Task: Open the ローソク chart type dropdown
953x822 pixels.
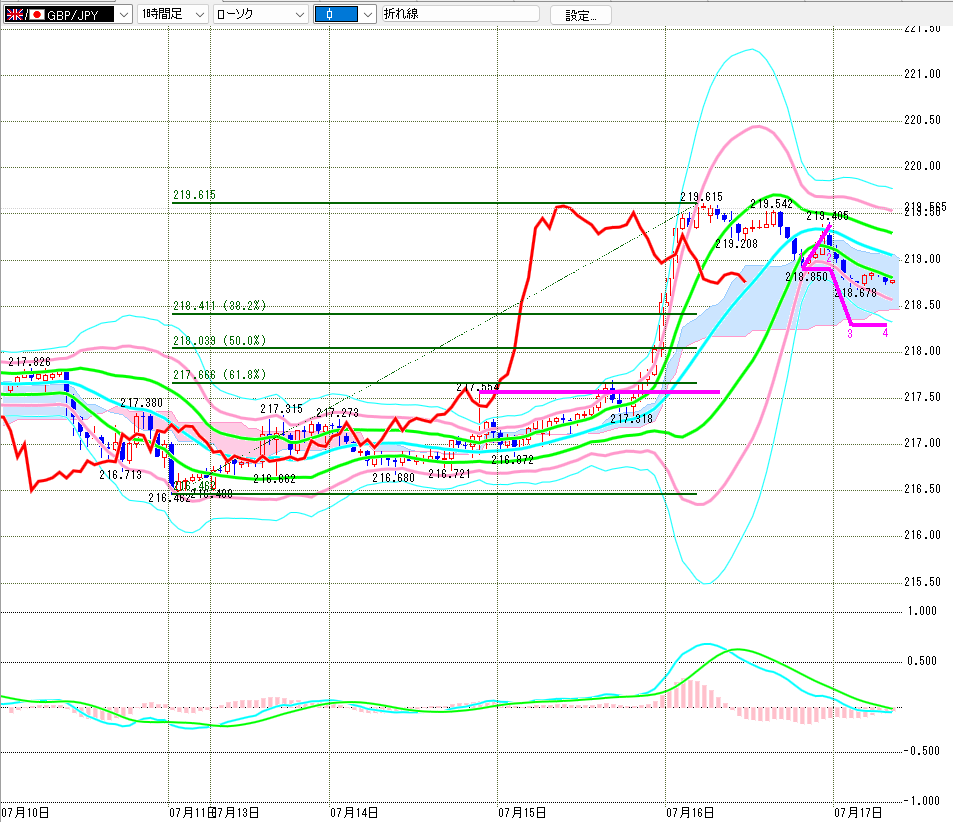Action: [300, 15]
